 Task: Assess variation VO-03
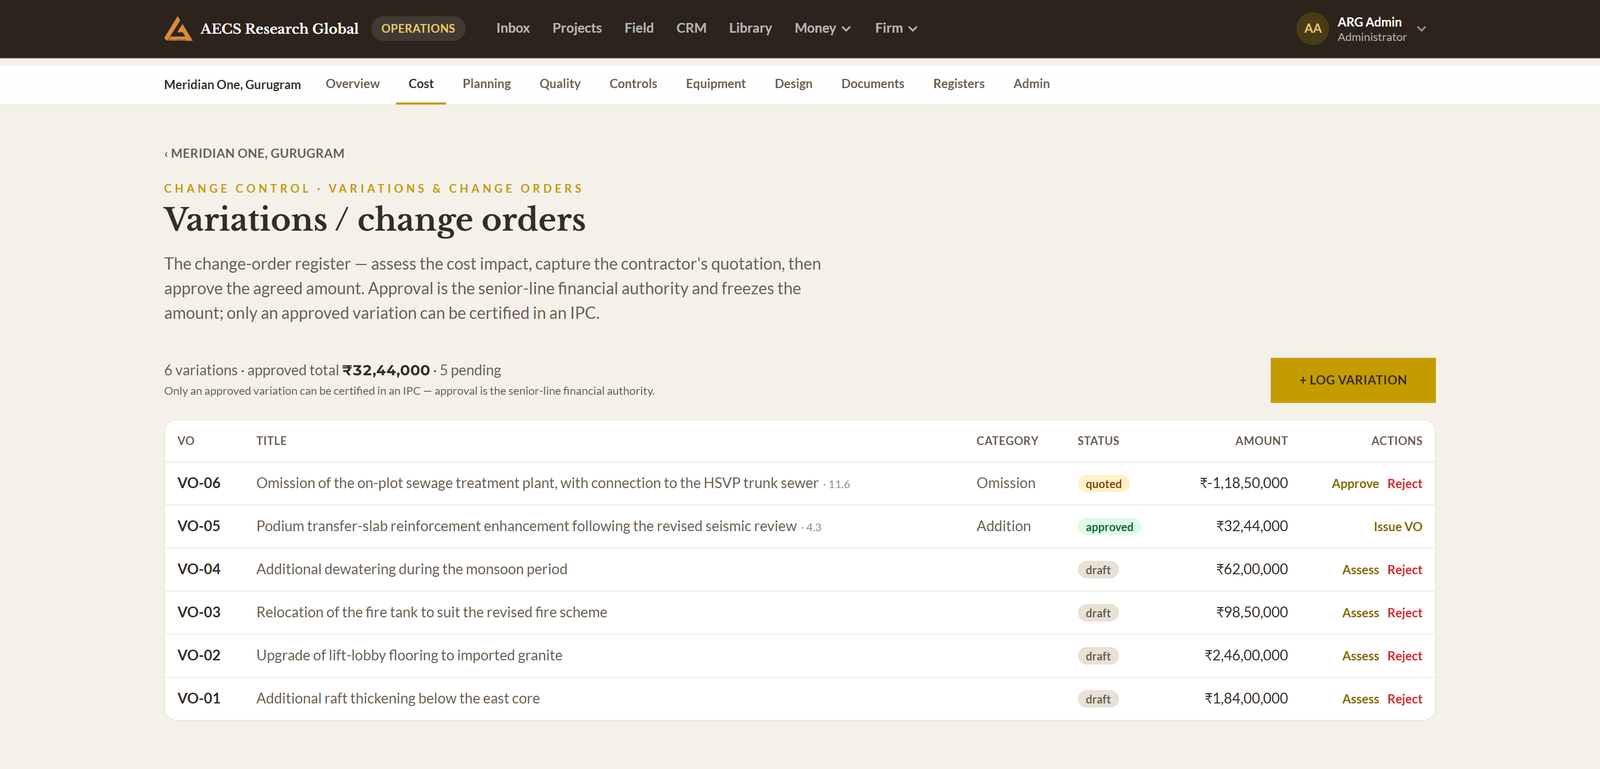coord(1360,613)
